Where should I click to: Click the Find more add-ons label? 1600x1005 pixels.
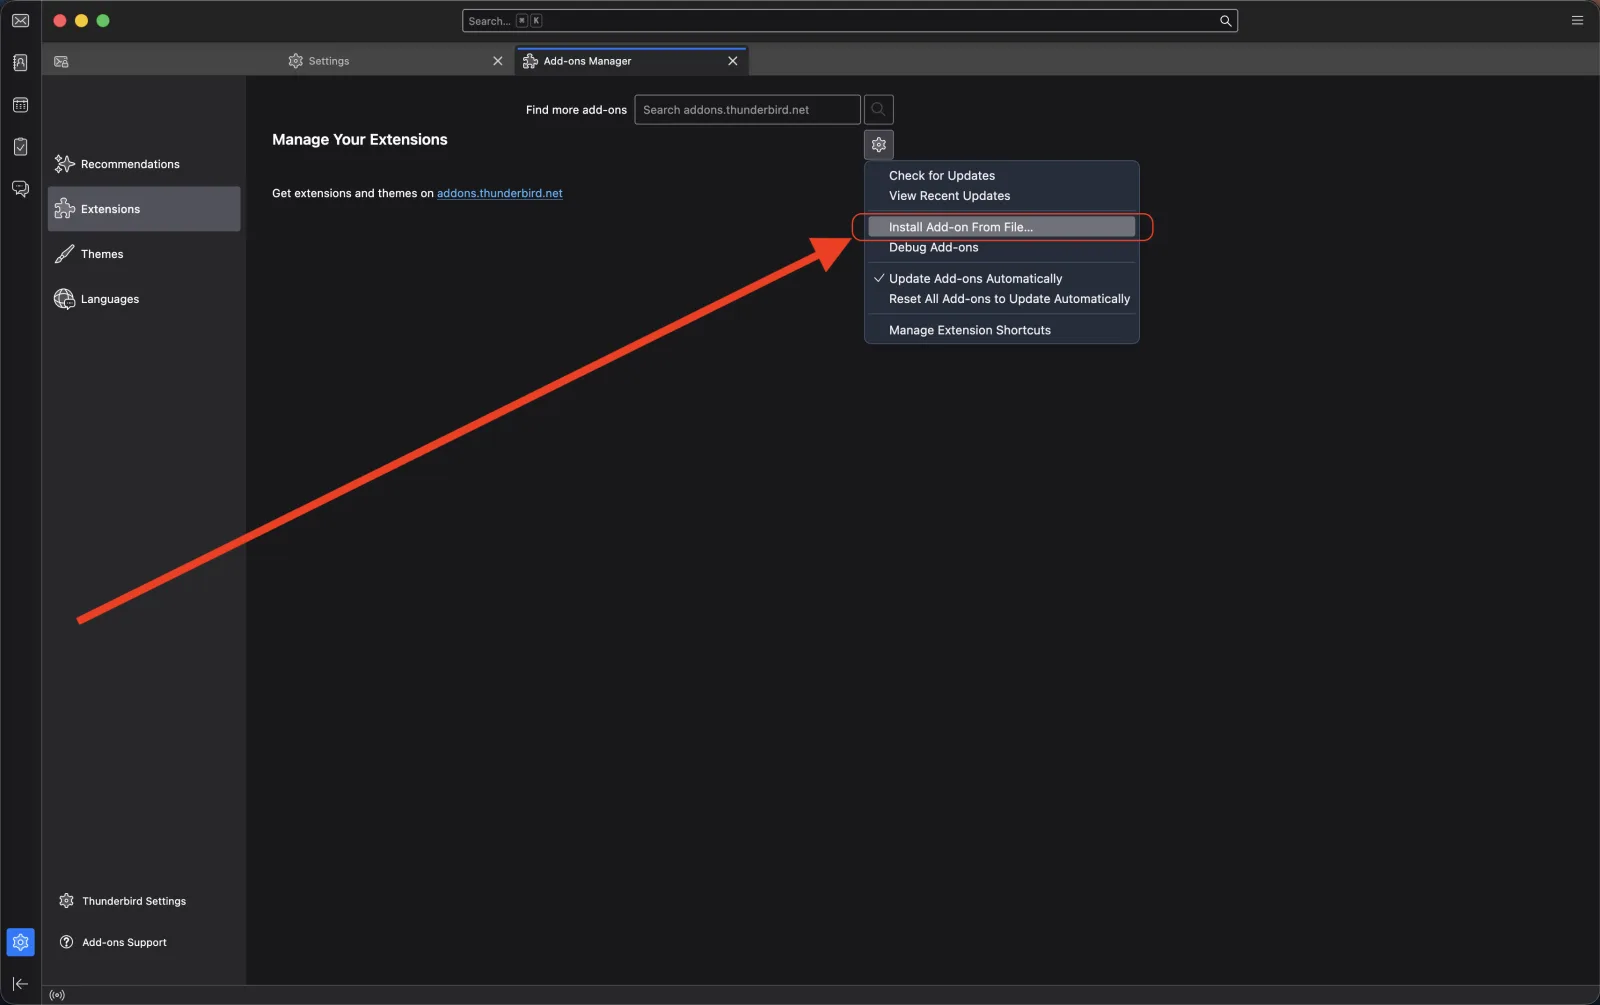tap(576, 110)
